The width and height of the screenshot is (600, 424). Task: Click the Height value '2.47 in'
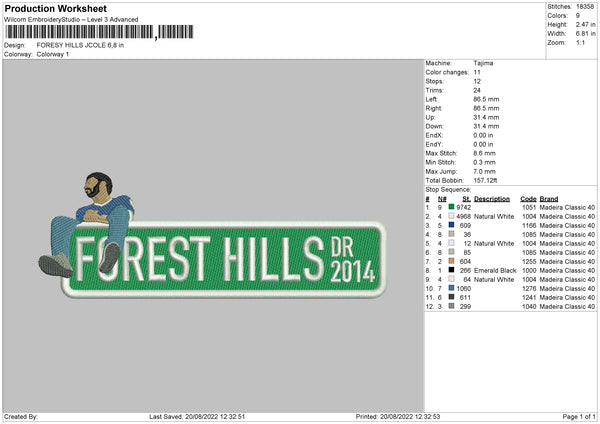coord(586,24)
